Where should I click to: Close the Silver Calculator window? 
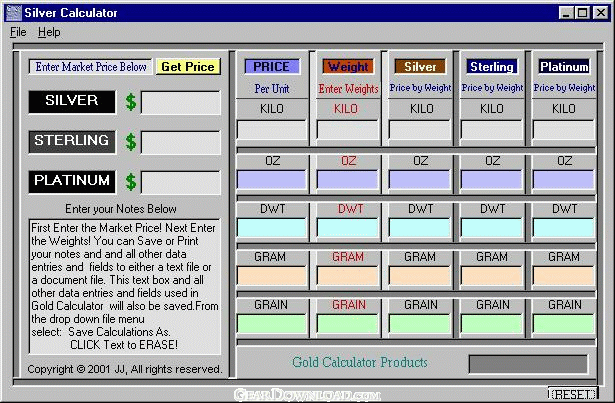[600, 13]
